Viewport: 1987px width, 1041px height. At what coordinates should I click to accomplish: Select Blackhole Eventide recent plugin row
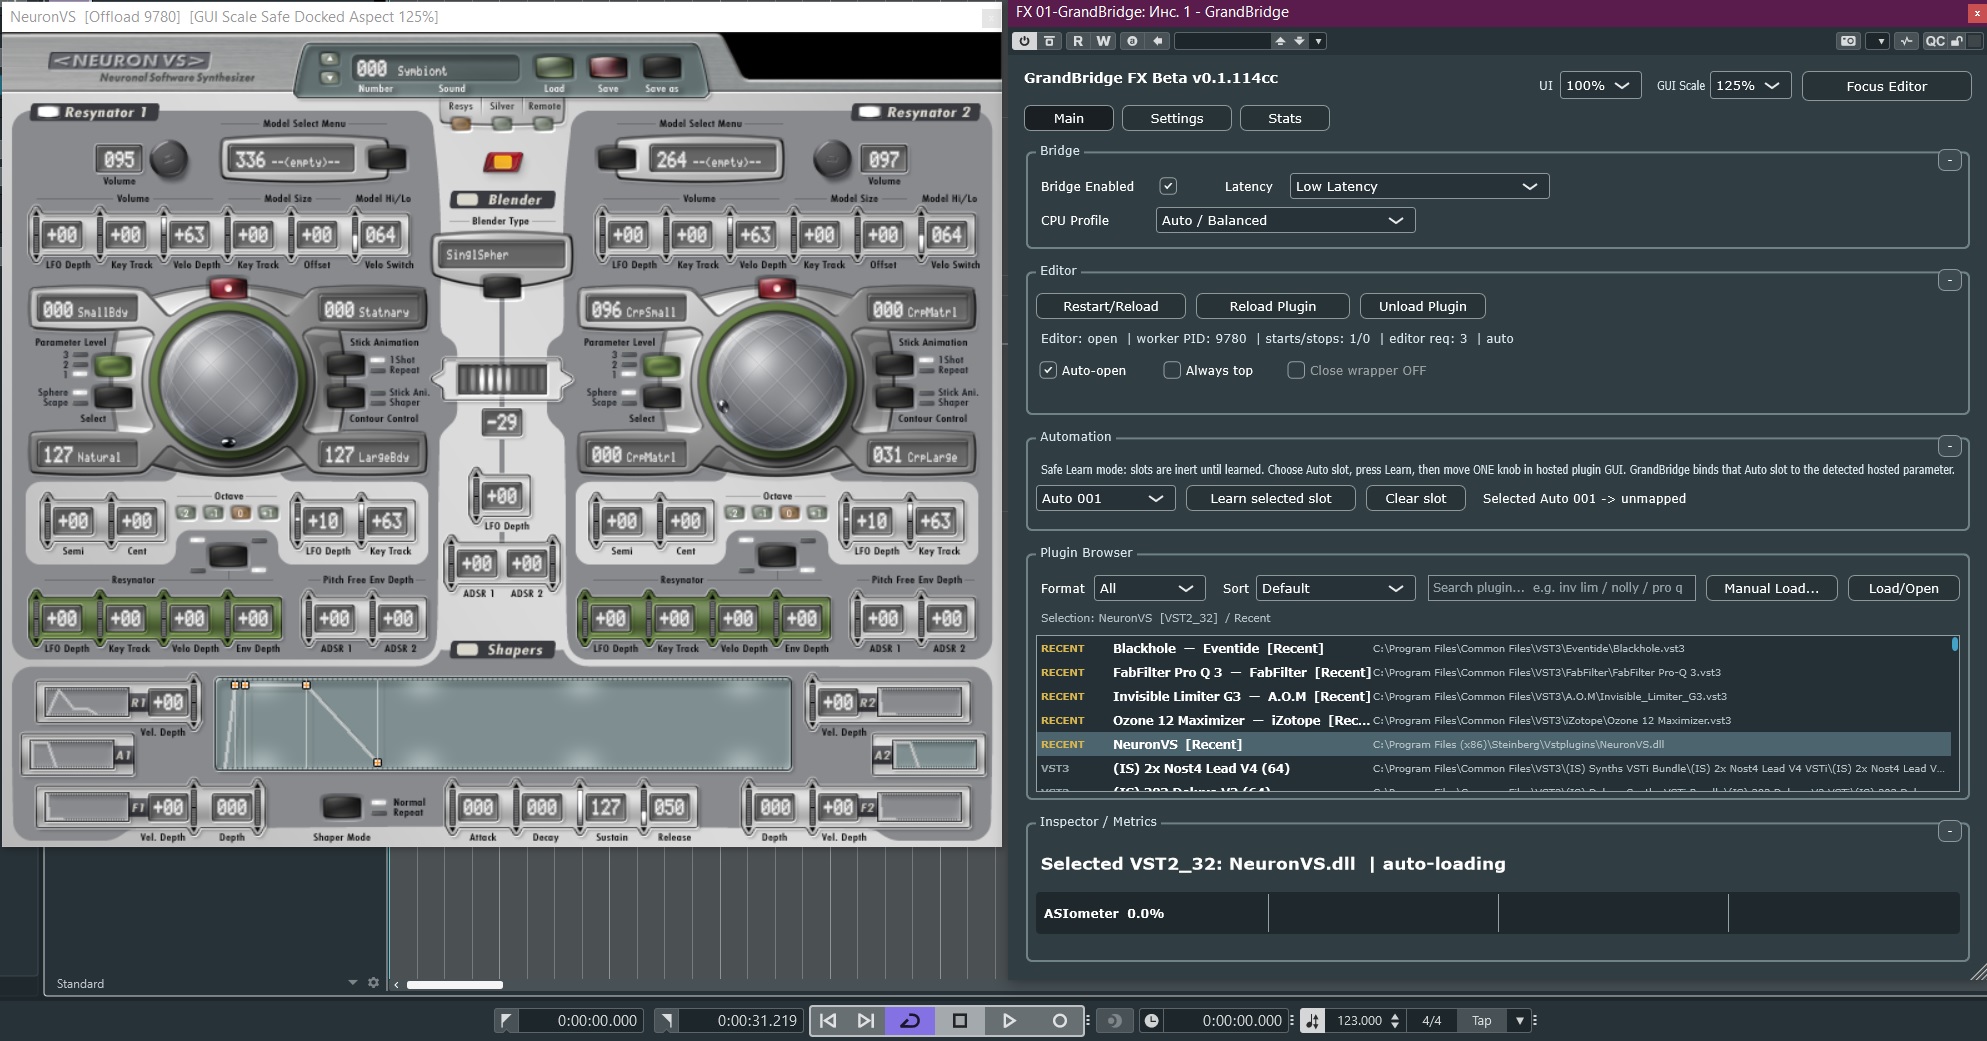coord(1494,648)
